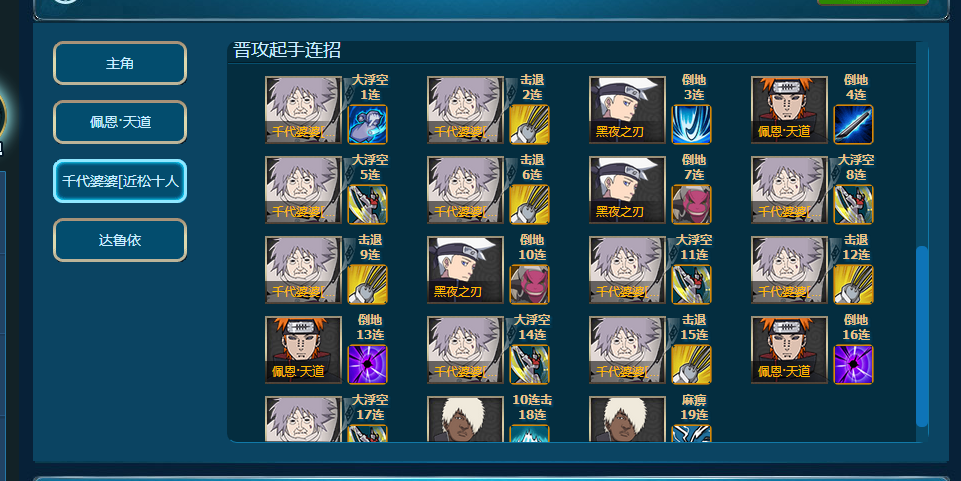Click the 3连 倒地 blue wave skill icon
Screen dimensions: 961x481
(691, 124)
